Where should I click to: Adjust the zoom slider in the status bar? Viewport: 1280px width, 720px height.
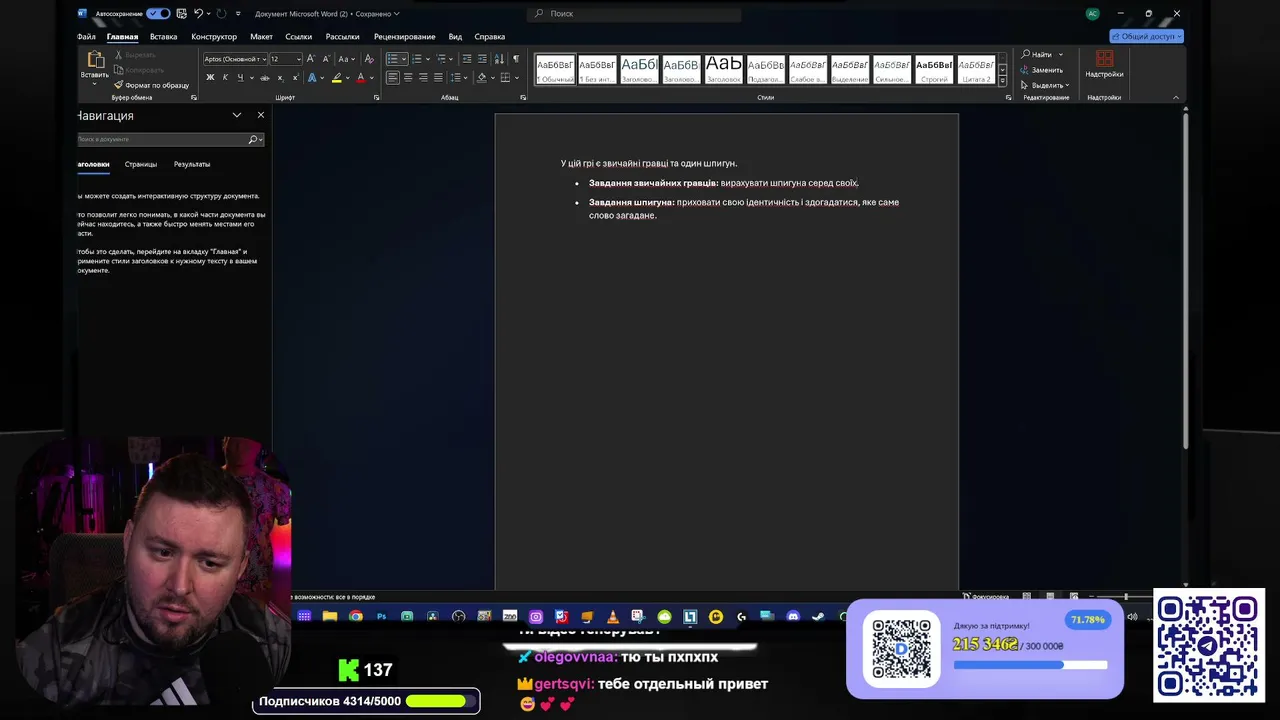(x=1125, y=597)
